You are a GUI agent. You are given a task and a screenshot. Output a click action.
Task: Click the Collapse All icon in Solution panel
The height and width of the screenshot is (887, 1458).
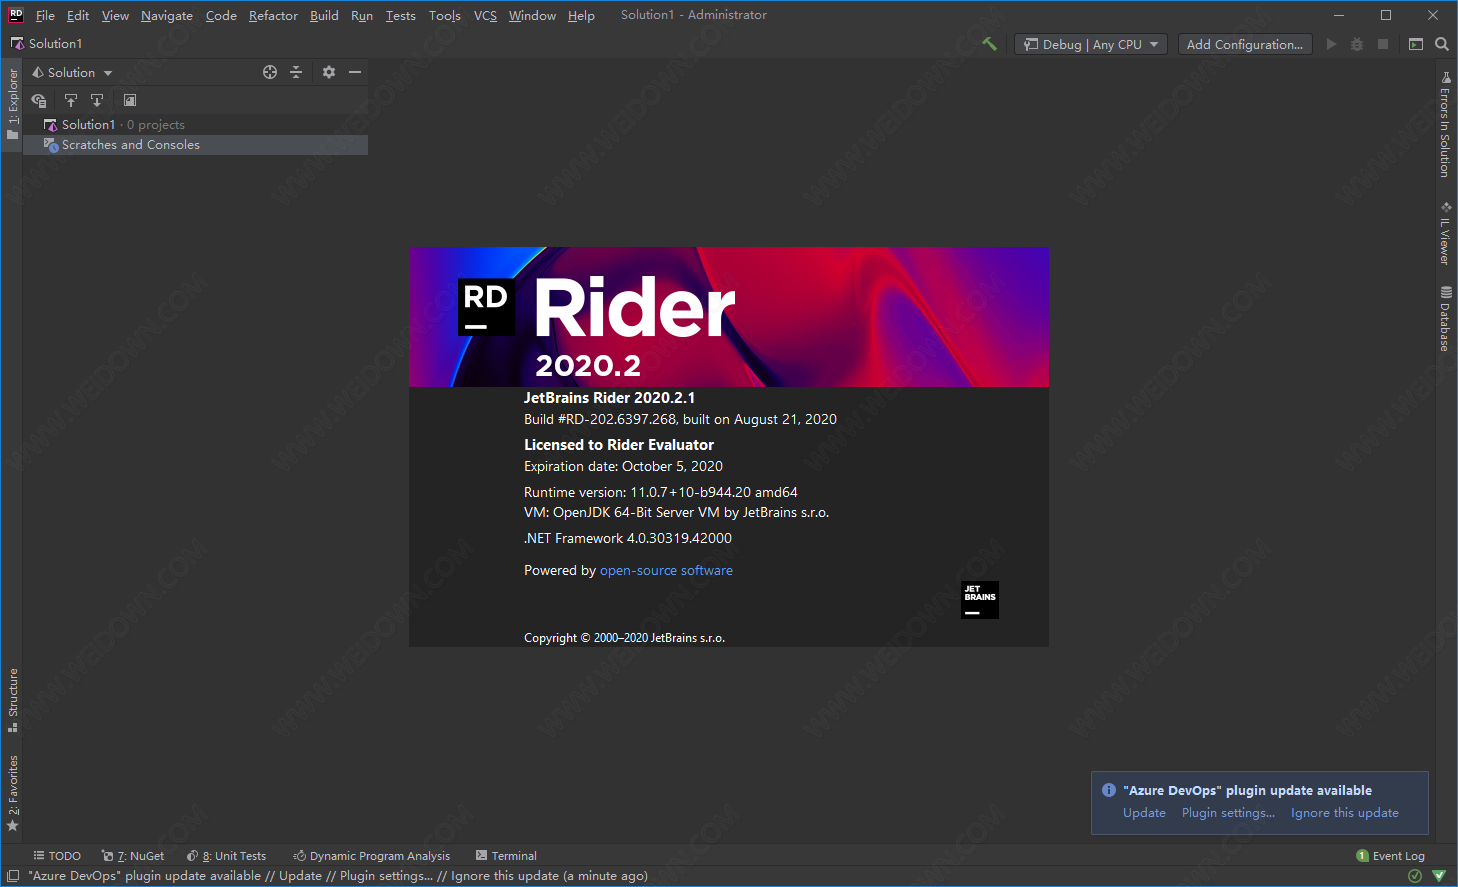(x=296, y=72)
